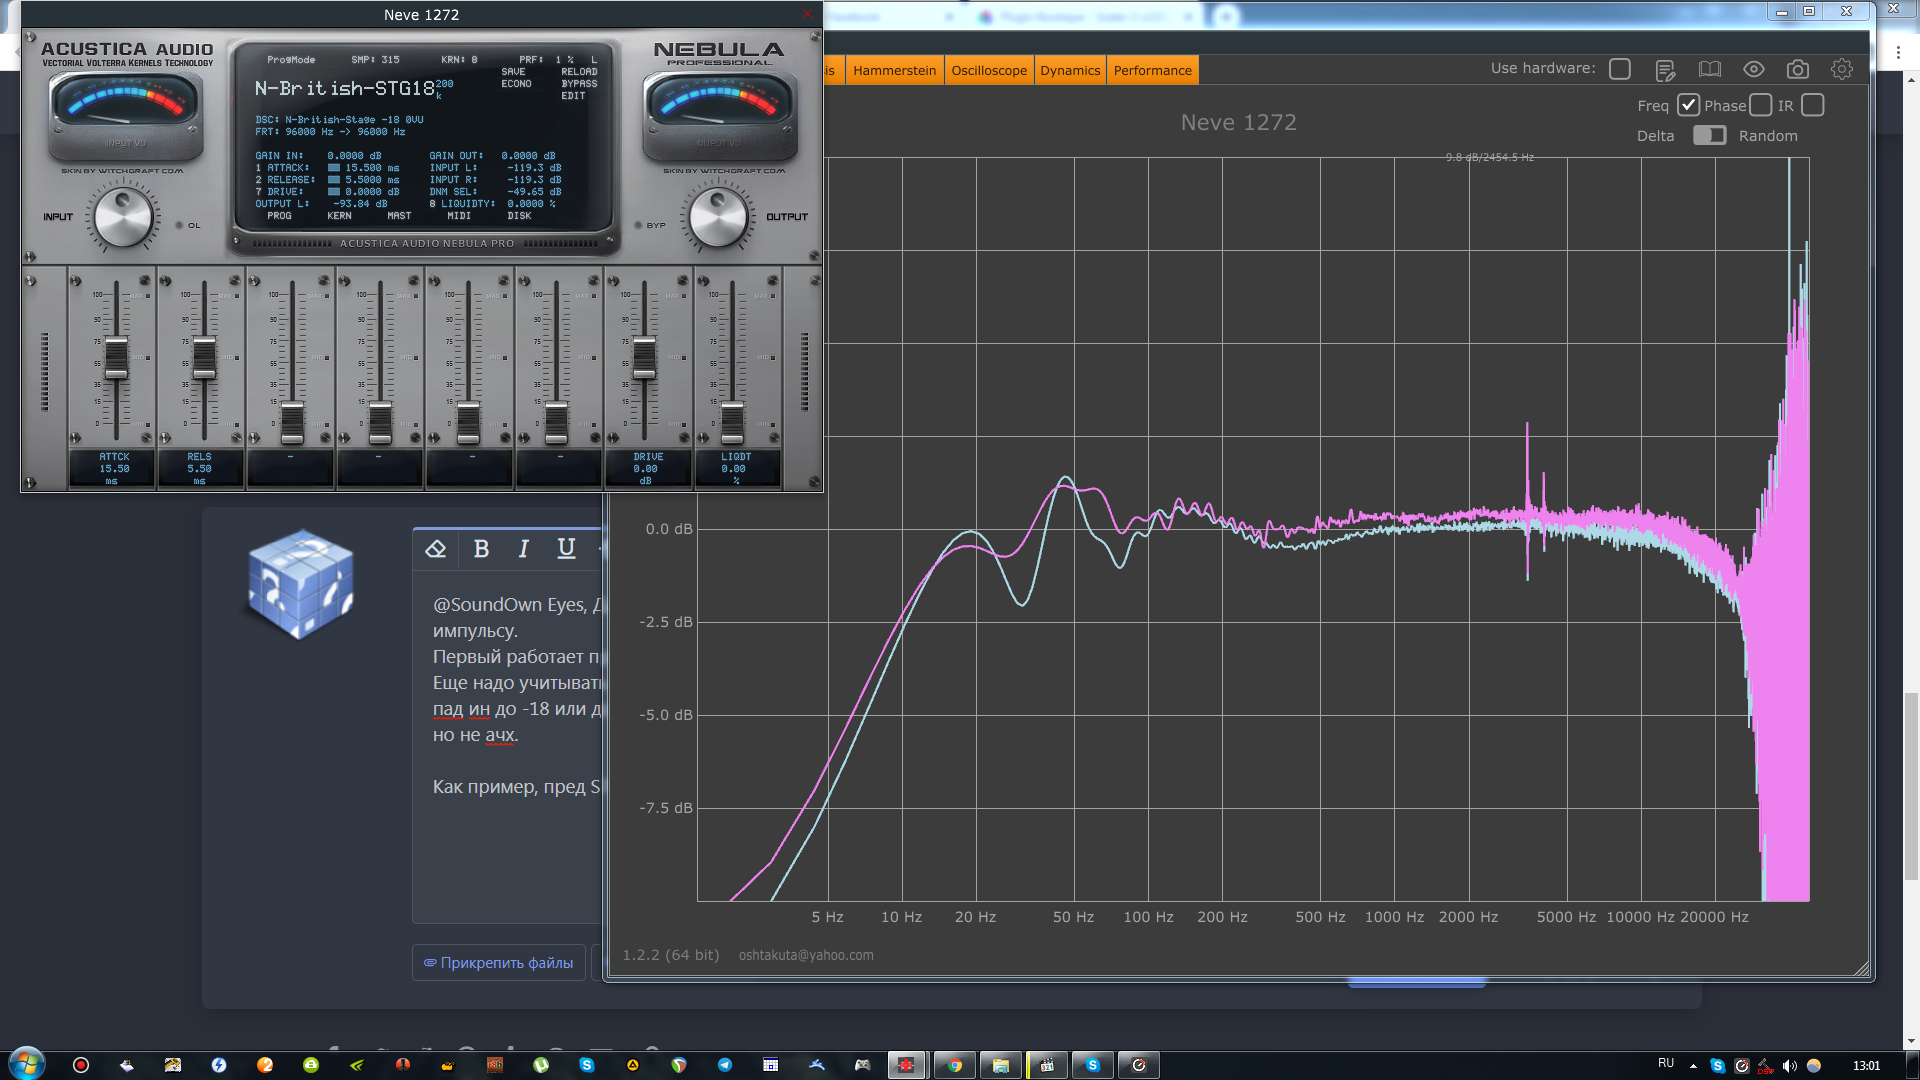Screen dimensions: 1920x1080
Task: Click the Прикрепить файлы link
Action: [498, 963]
